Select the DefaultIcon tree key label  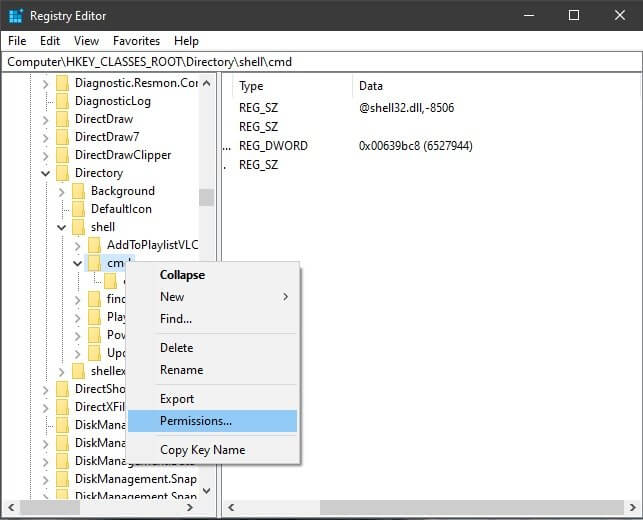[x=121, y=209]
